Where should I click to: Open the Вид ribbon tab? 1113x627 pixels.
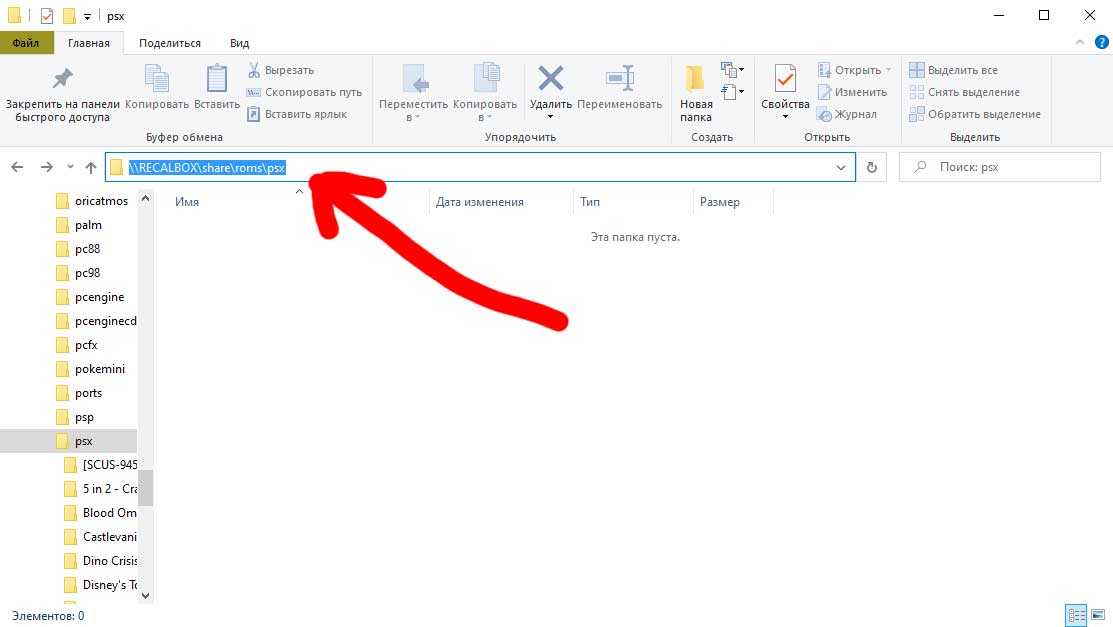click(x=239, y=43)
